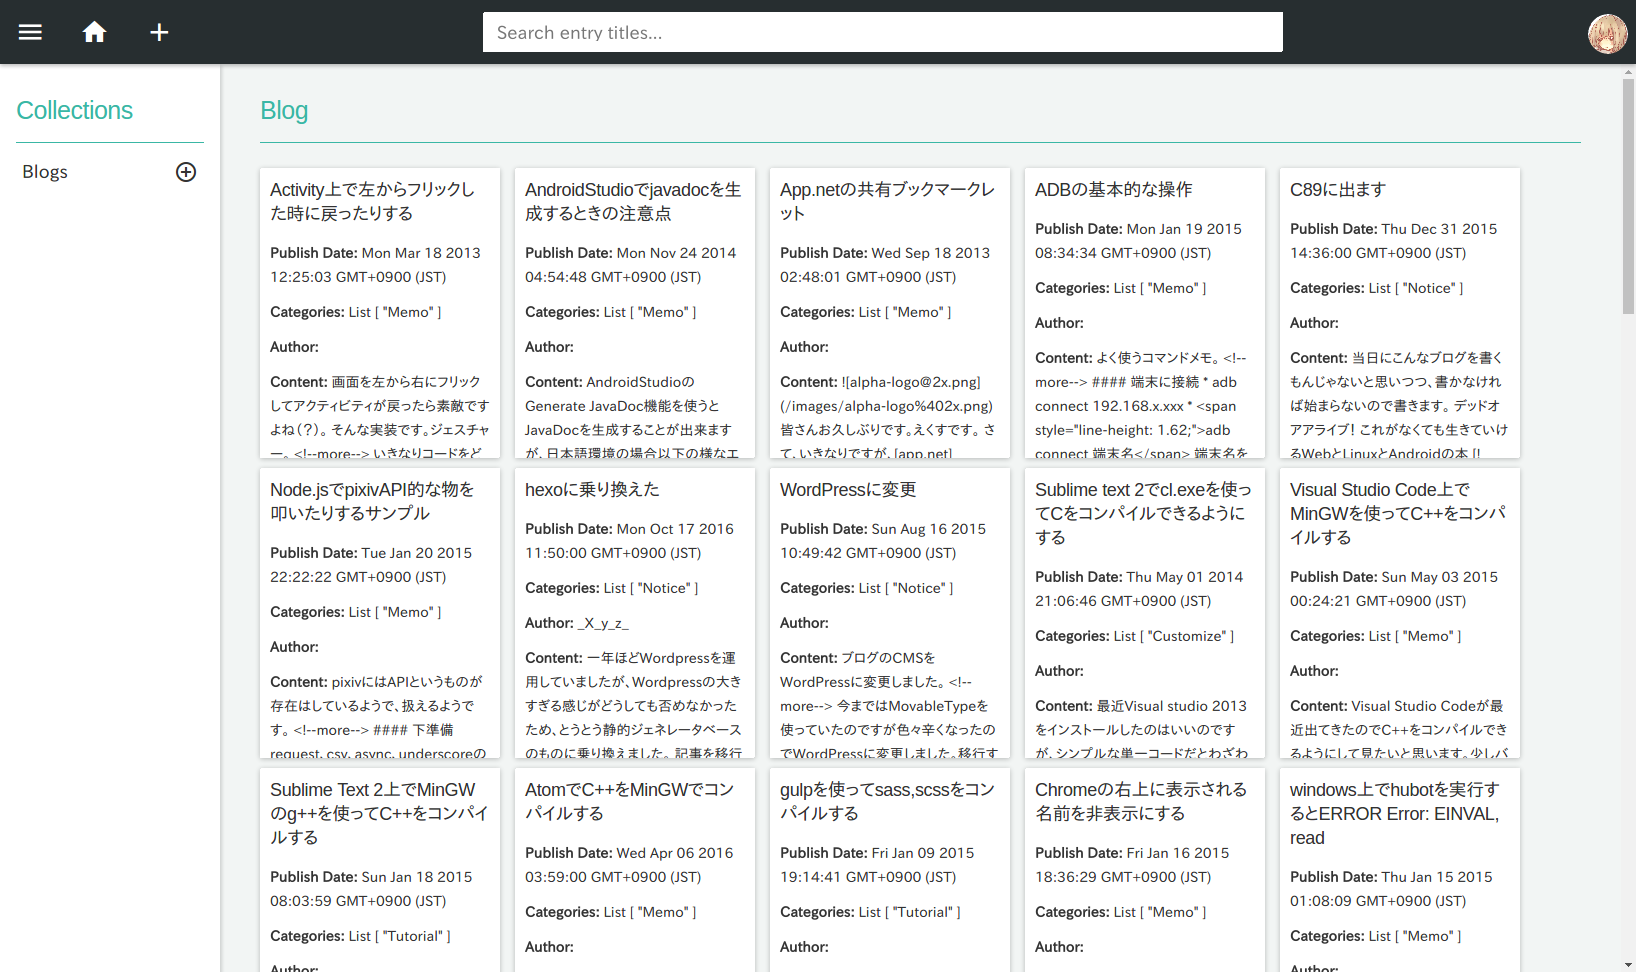
Task: Click the Blogs collection in the sidebar
Action: coord(44,171)
